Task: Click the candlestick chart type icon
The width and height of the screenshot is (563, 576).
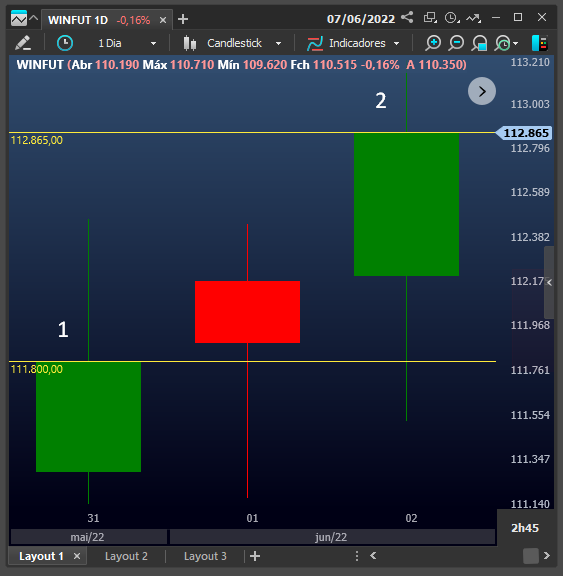Action: click(x=190, y=43)
